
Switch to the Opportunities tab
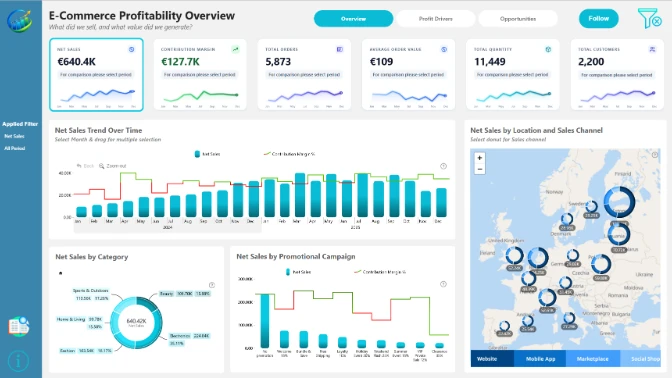(x=518, y=19)
